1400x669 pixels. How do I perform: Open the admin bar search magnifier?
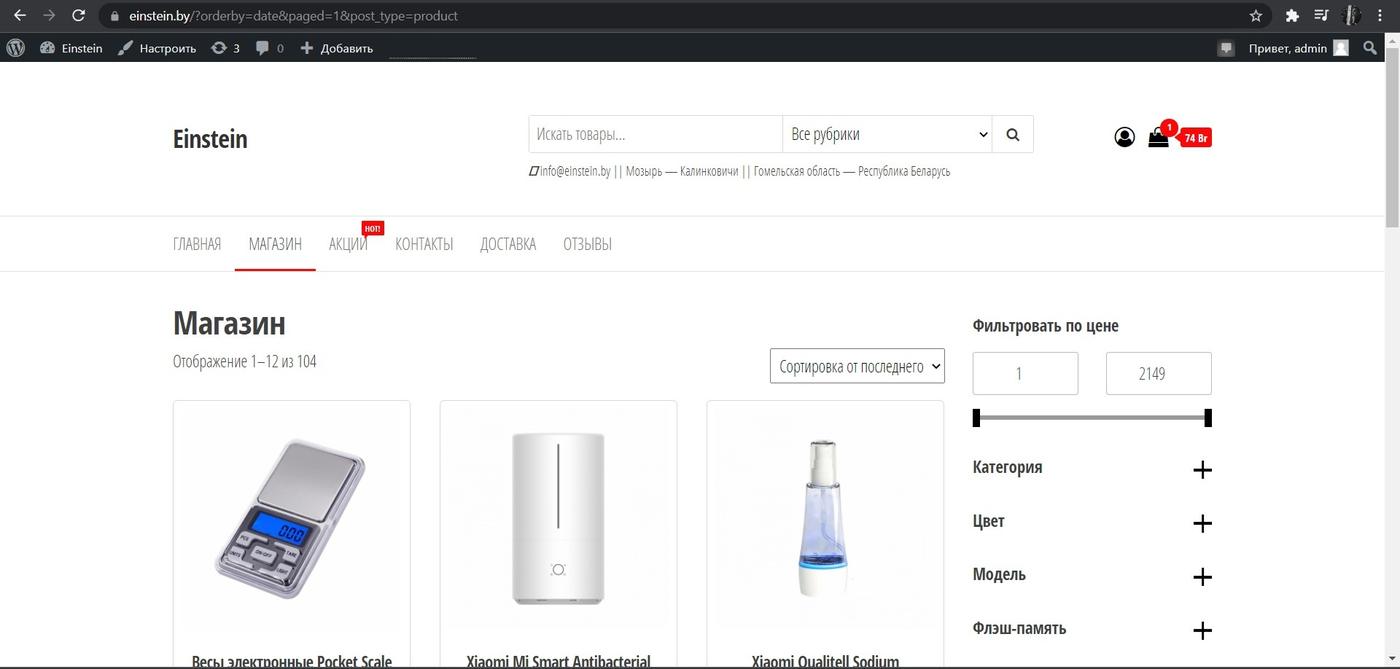[x=1370, y=48]
